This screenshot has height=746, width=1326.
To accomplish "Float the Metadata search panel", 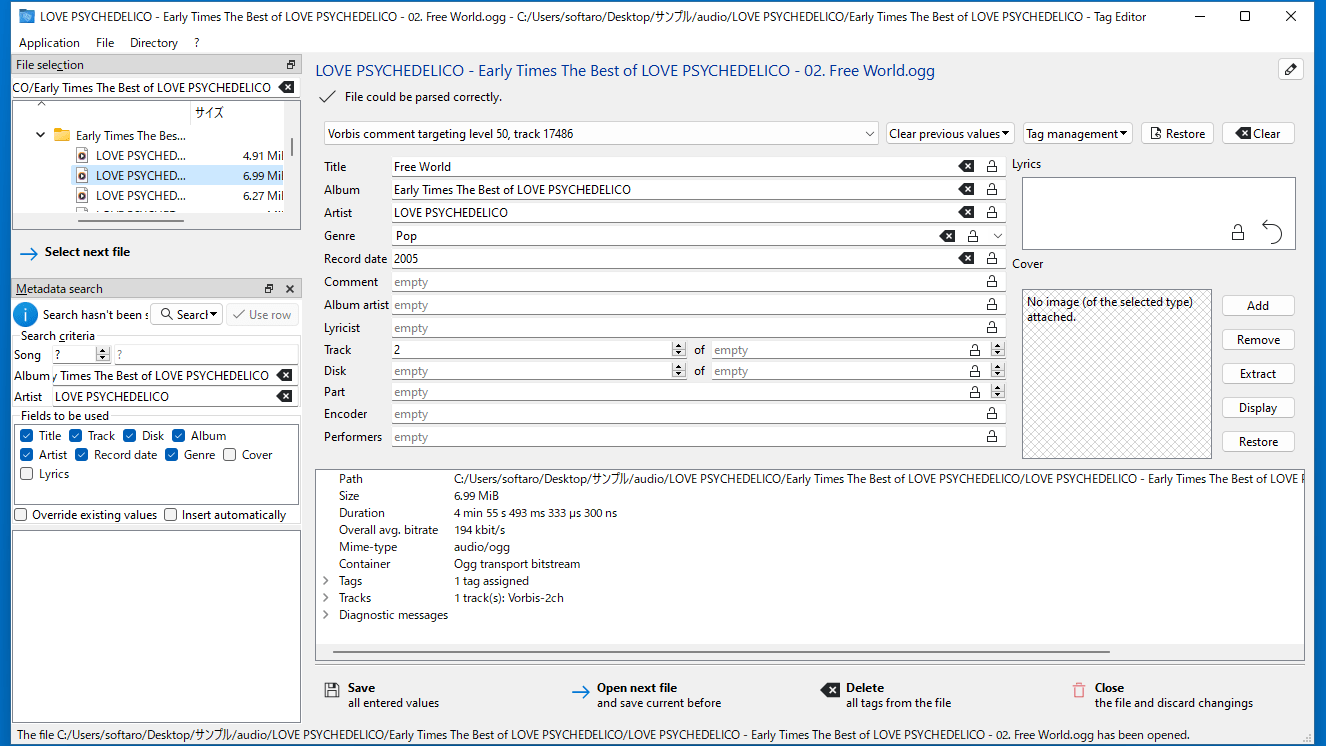I will point(269,289).
